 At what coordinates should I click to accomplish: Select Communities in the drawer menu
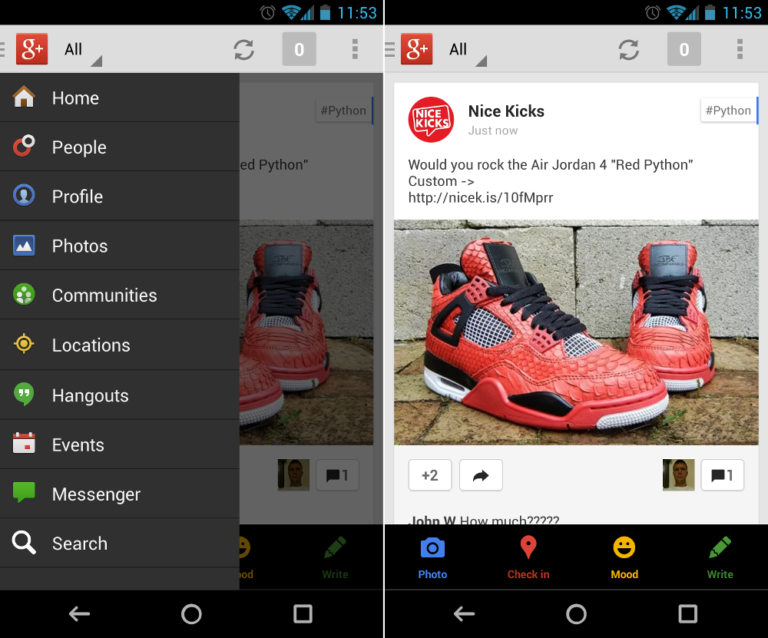point(120,295)
